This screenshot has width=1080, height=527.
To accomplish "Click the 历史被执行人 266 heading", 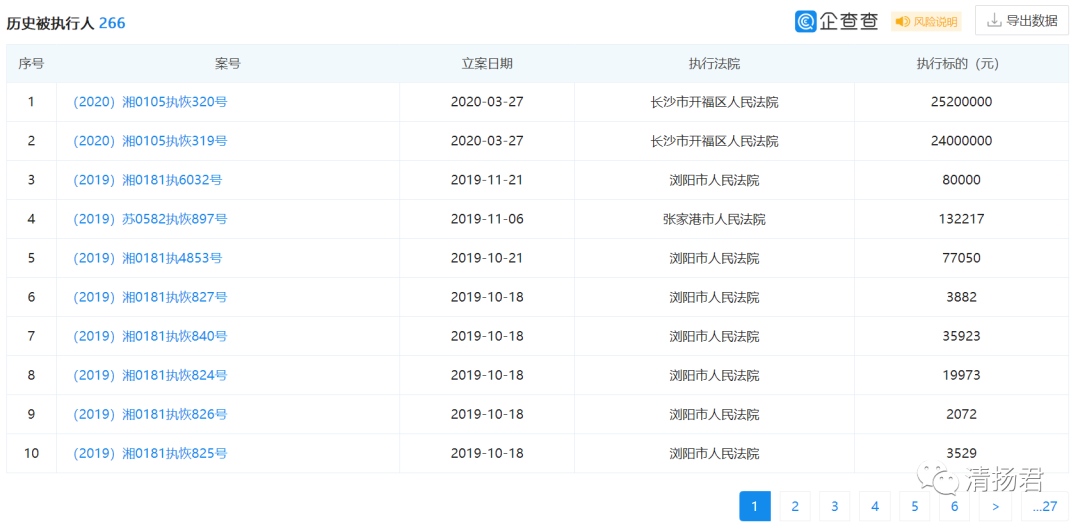I will pyautogui.click(x=66, y=23).
